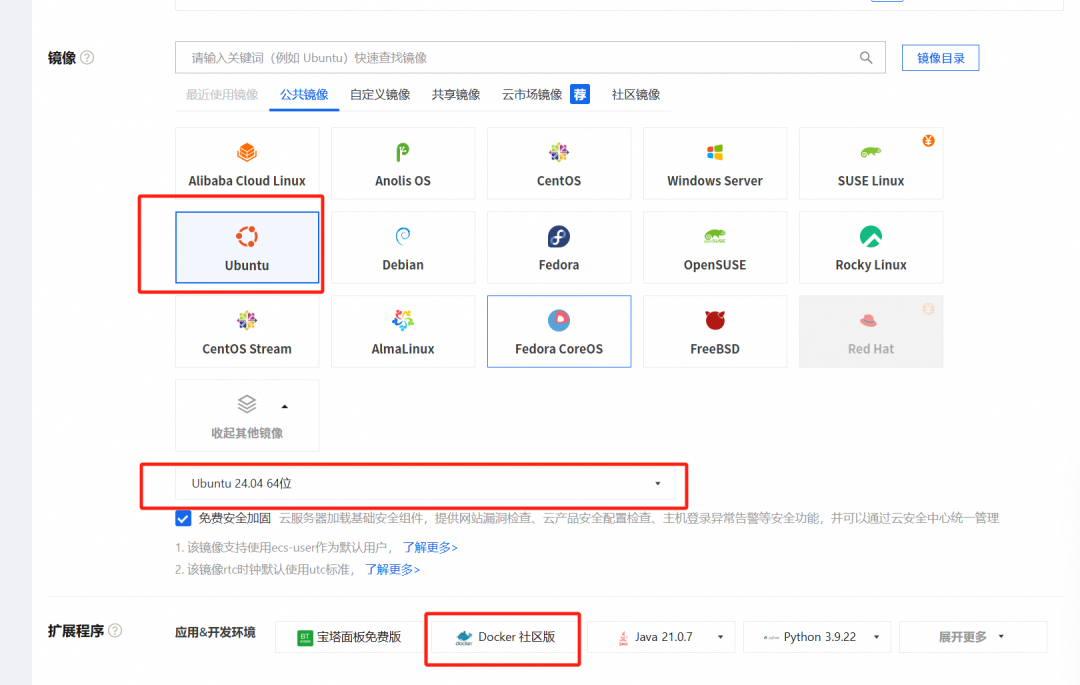Select the Alibaba Cloud Linux image
Image resolution: width=1080 pixels, height=685 pixels.
(x=247, y=164)
